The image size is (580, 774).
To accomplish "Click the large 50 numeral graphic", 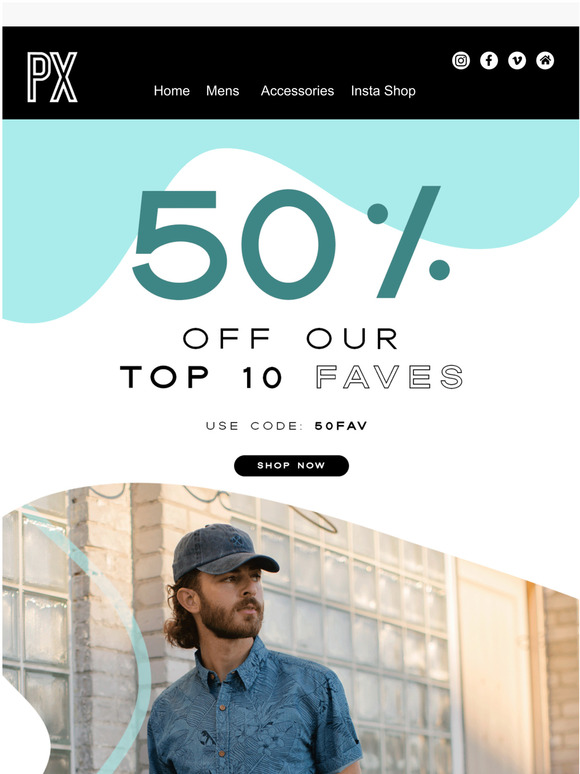I will pos(234,244).
